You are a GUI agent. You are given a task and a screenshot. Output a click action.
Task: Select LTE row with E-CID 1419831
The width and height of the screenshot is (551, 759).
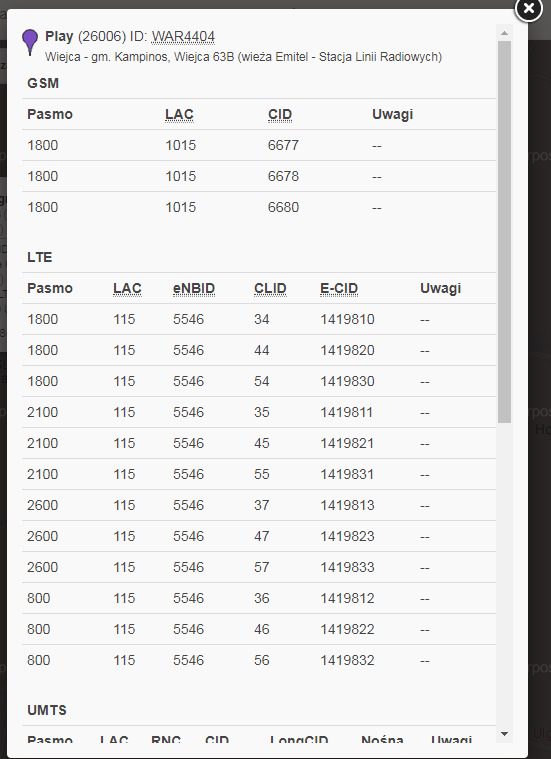[259, 474]
